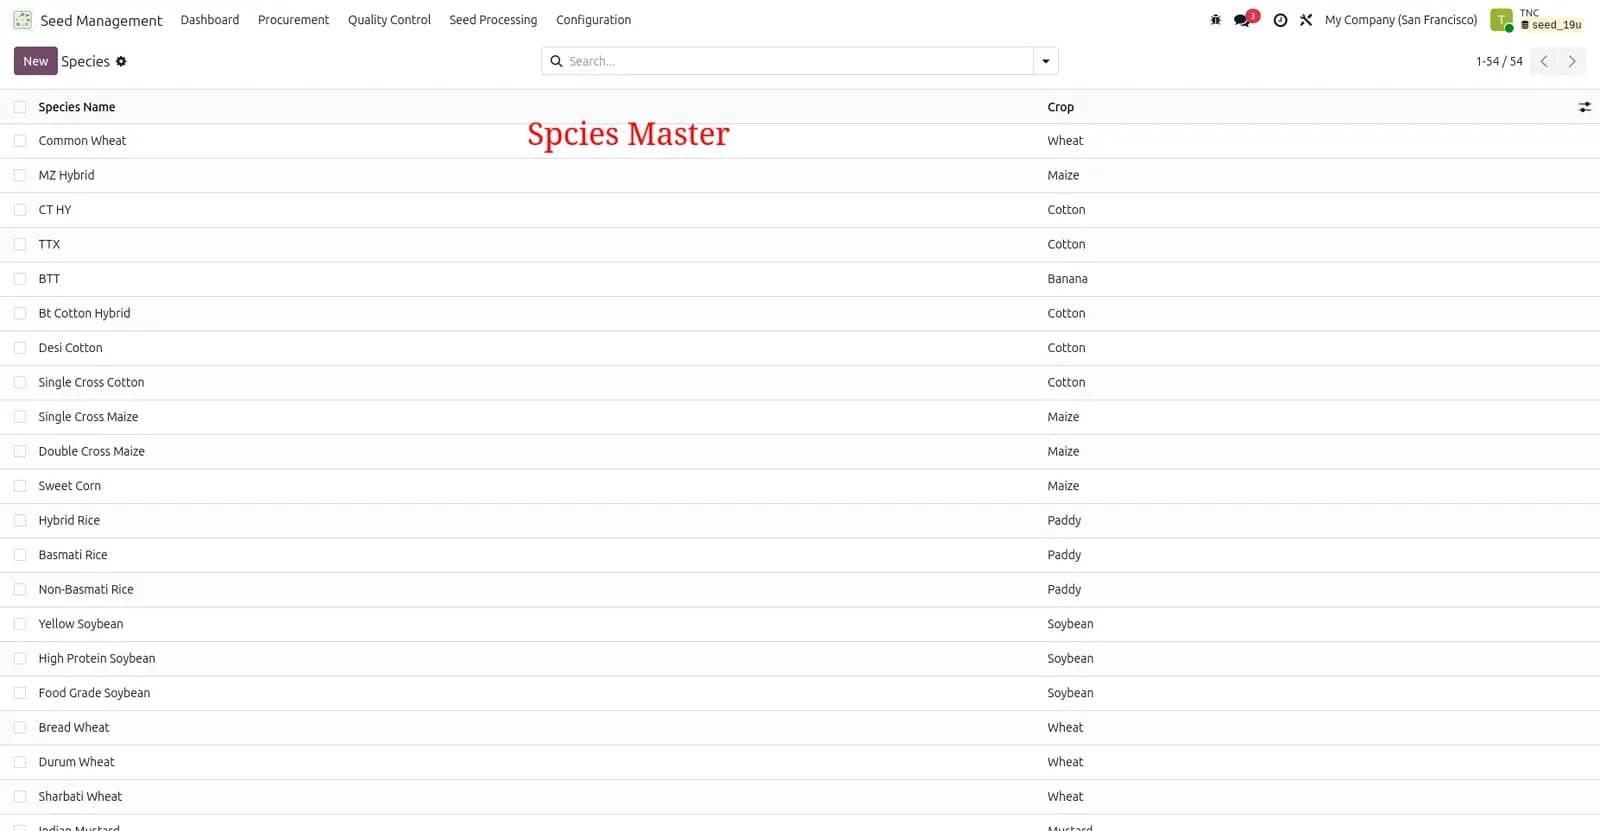Viewport: 1600px width, 831px height.
Task: Open the Basmati Rice record
Action: (x=73, y=555)
